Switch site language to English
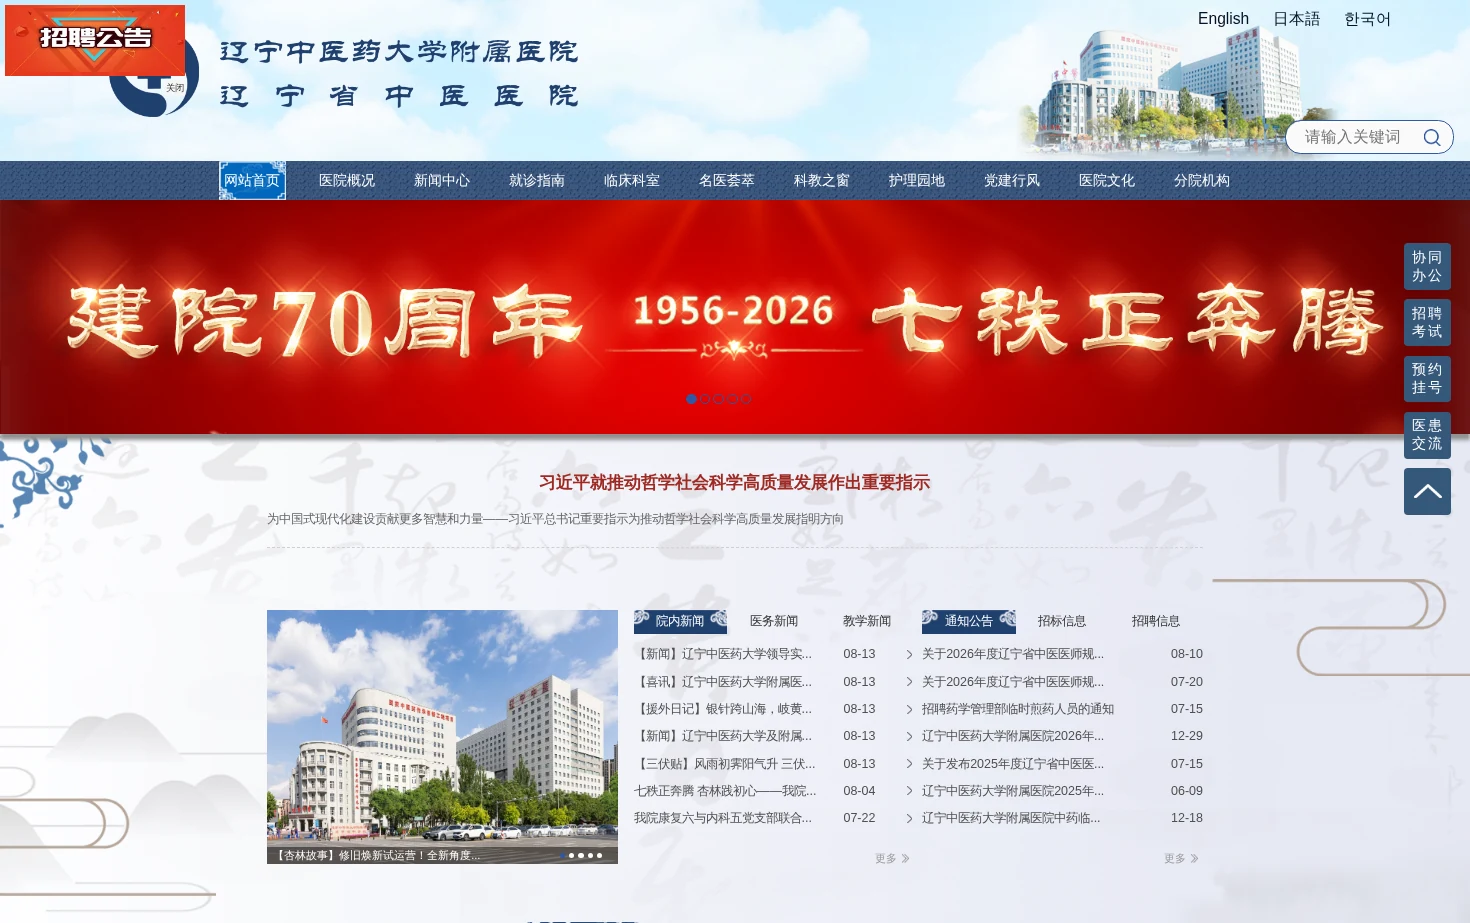The image size is (1470, 923). point(1223,19)
